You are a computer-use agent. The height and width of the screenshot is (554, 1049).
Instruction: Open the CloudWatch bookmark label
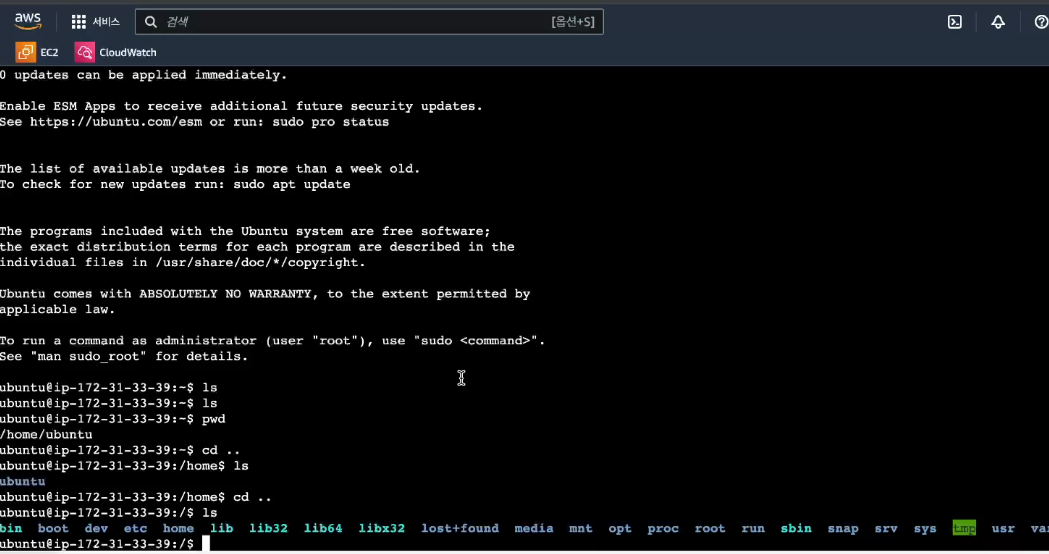pos(128,52)
